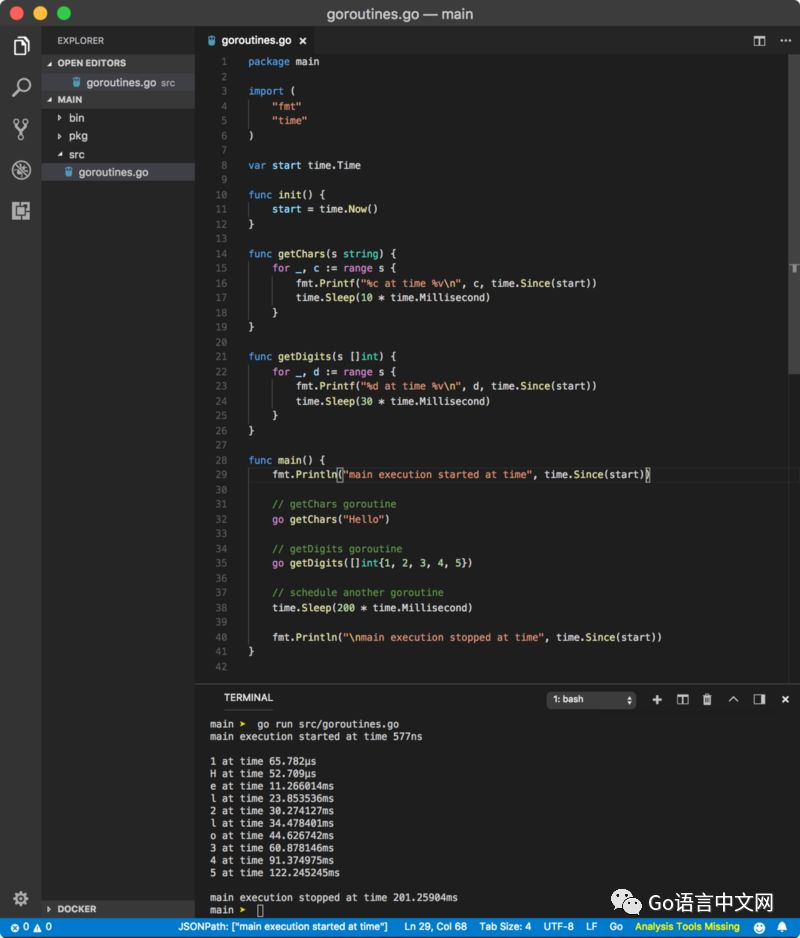The width and height of the screenshot is (800, 938).
Task: Click '5 at time 122.245245ms' output line
Action: coord(275,873)
